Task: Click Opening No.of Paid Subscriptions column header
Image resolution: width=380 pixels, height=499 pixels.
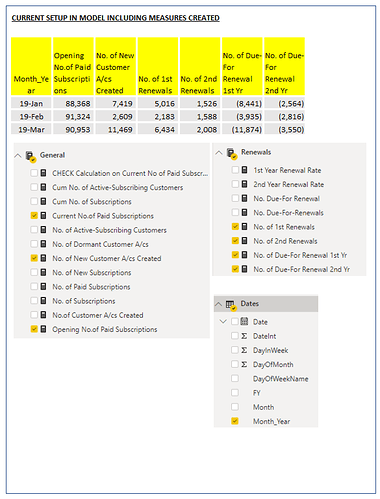Action: click(x=73, y=66)
